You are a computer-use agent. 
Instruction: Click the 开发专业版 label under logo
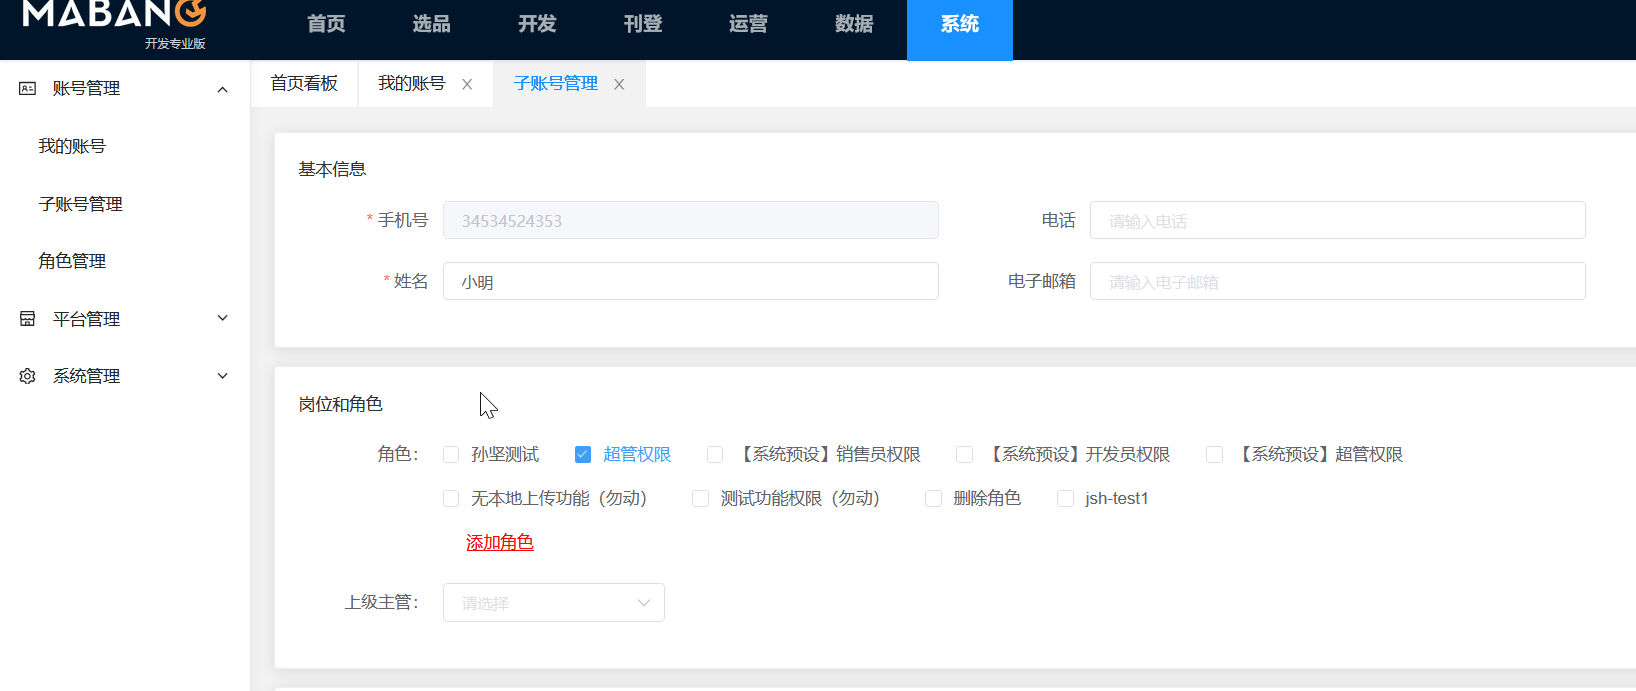175,44
